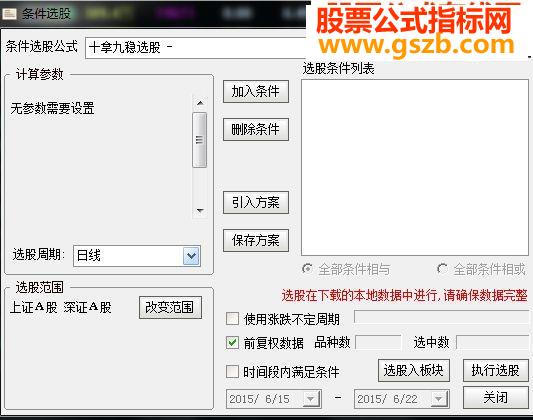533x420 pixels.
Task: Click the 选中数 field
Action: pos(492,342)
